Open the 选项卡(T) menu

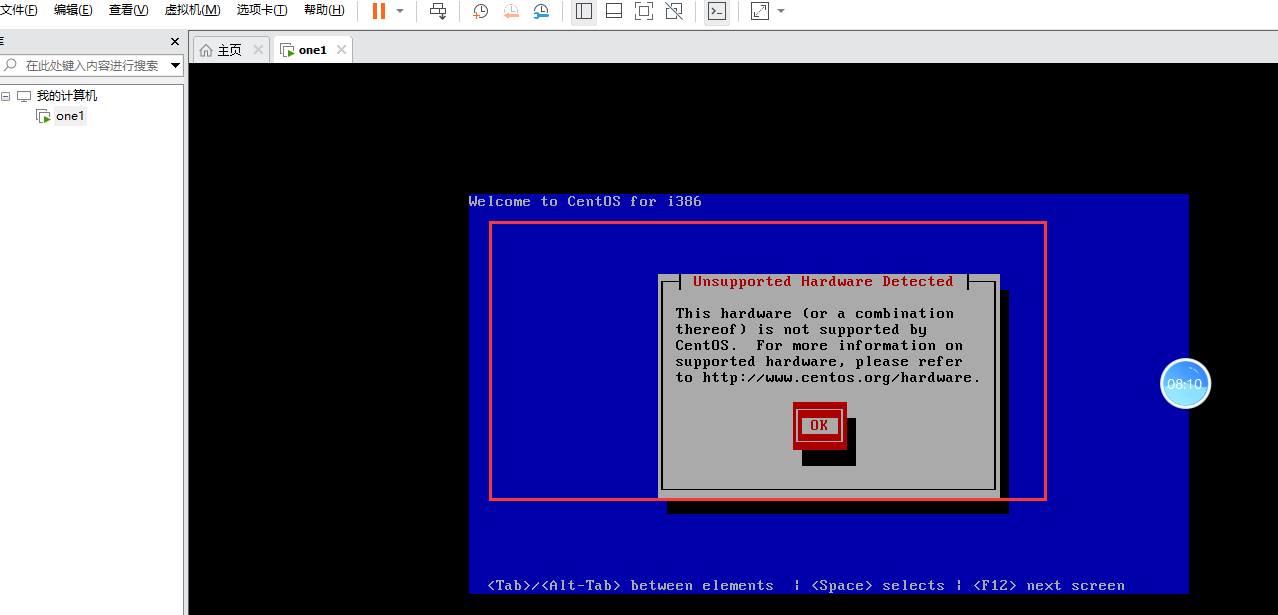(262, 10)
